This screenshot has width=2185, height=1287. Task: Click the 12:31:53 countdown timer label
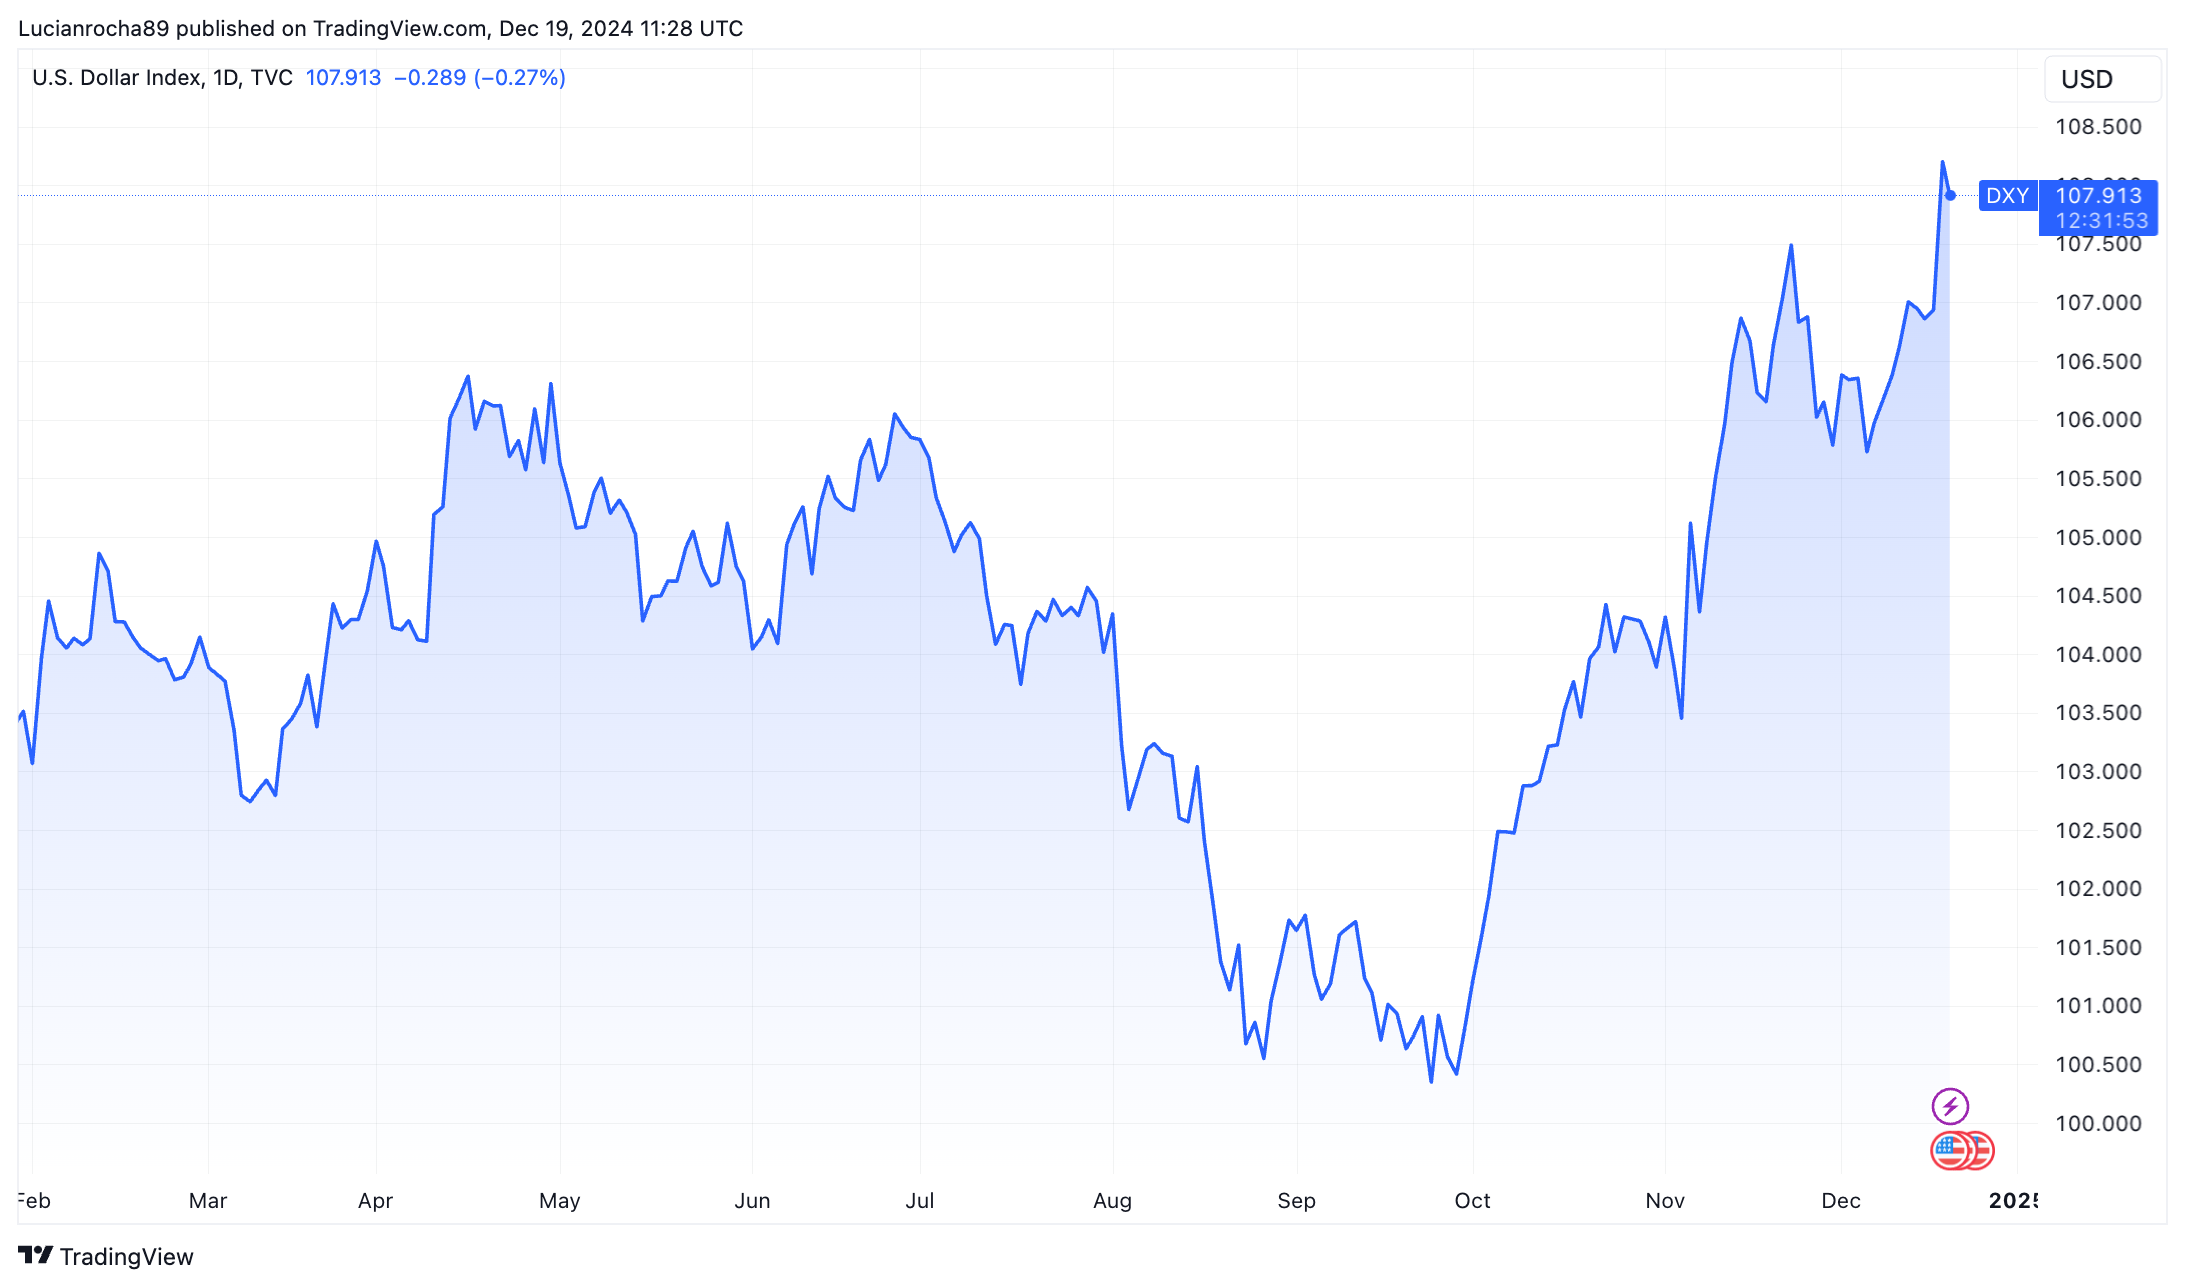tap(2102, 221)
